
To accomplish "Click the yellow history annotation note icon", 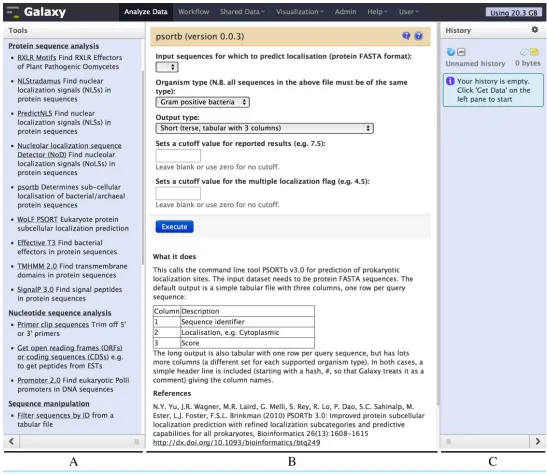I will (x=534, y=52).
